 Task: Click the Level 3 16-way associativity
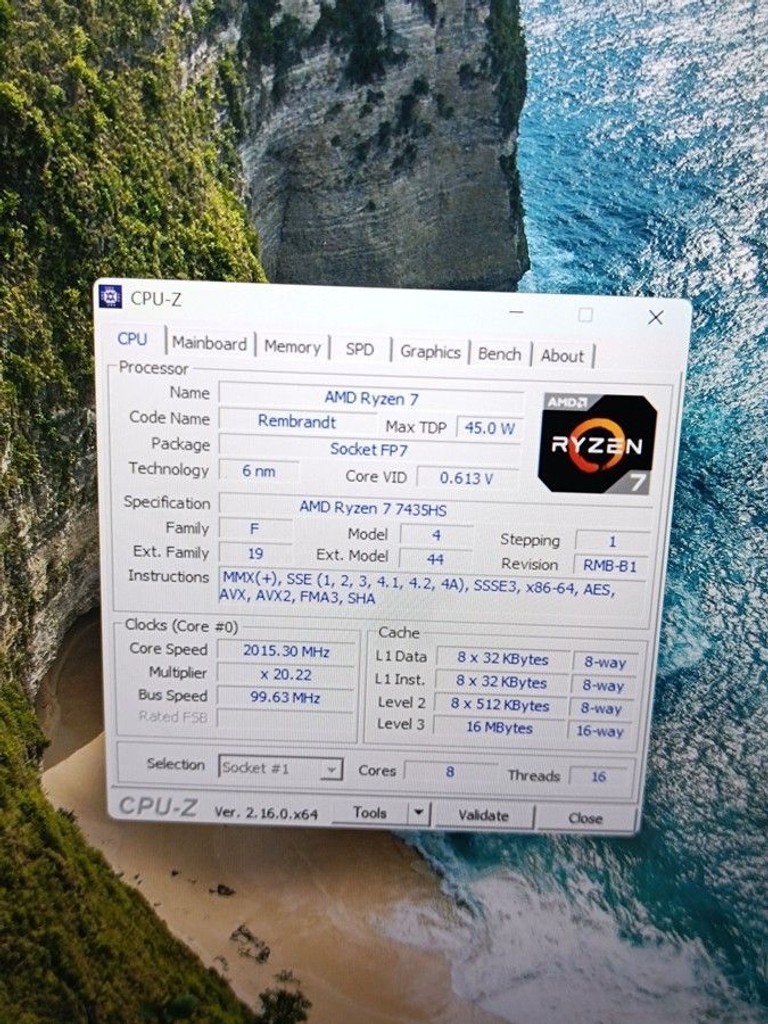click(x=600, y=731)
